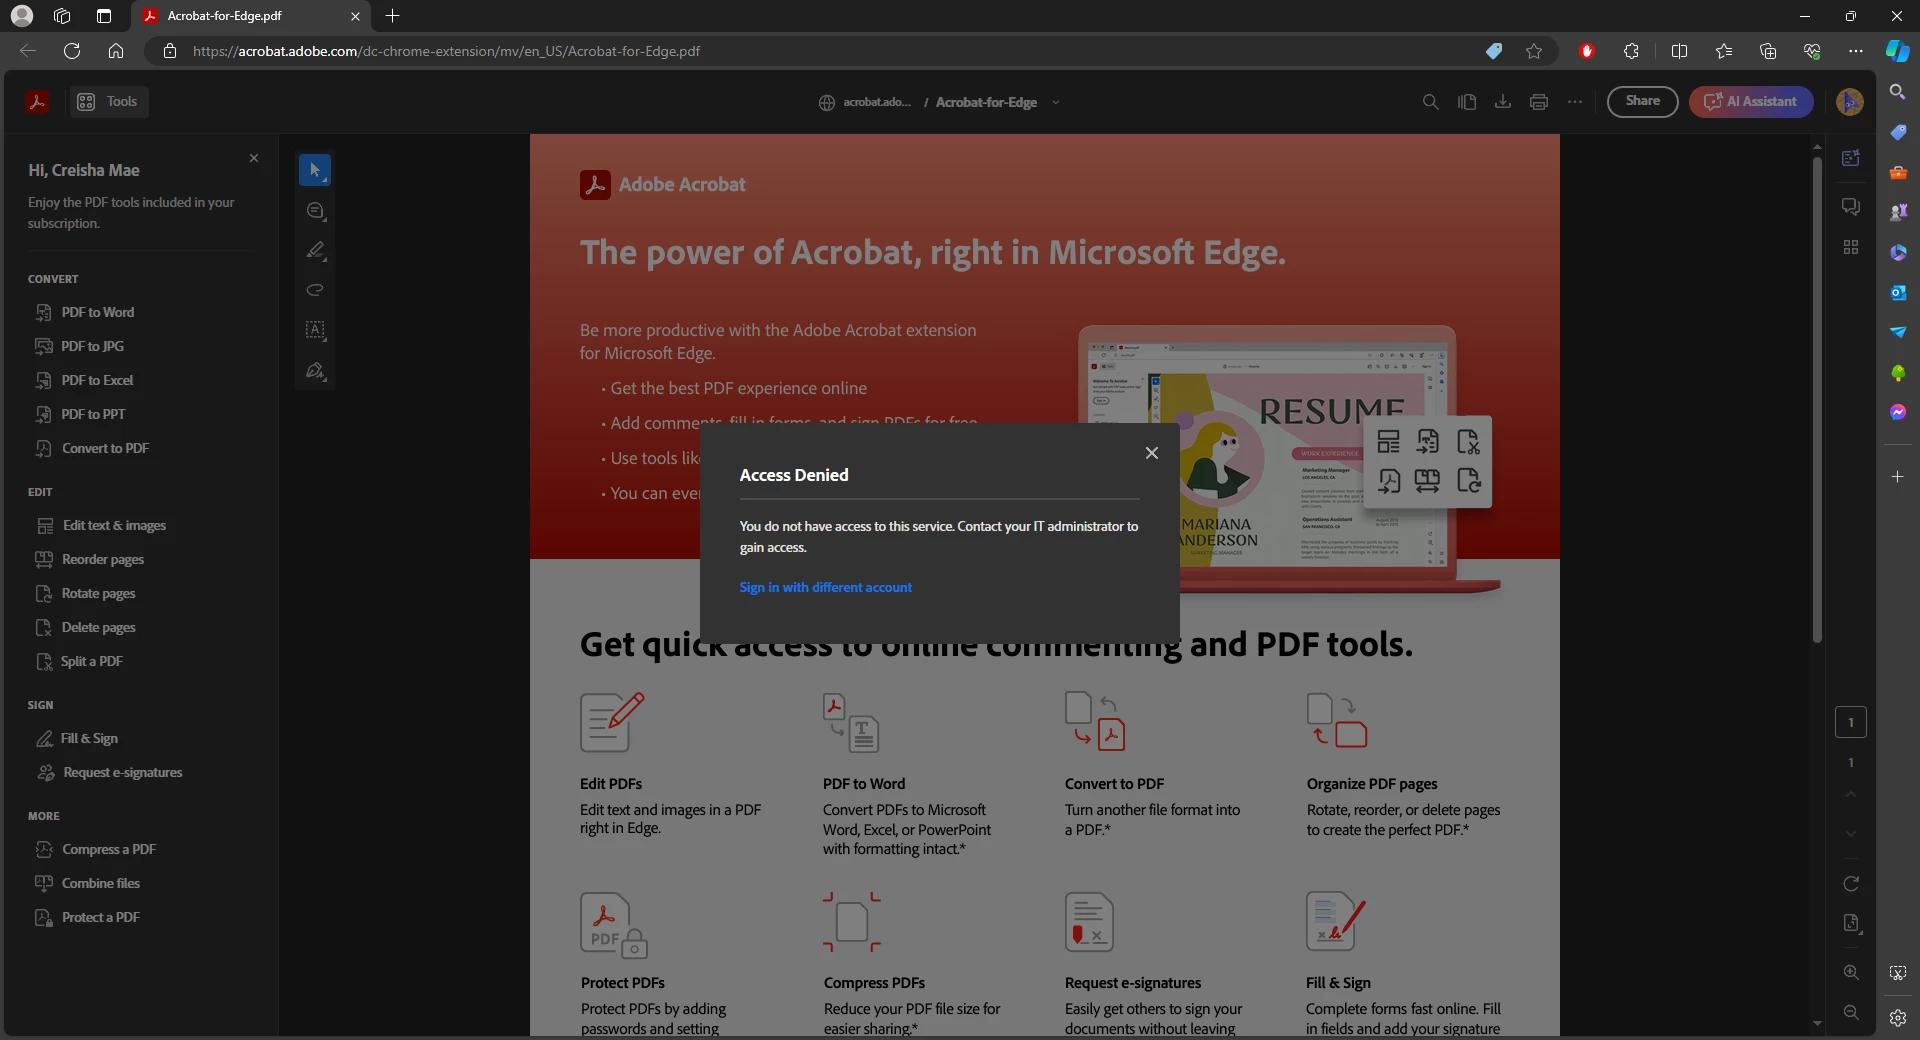Select the highlight pen tool

pyautogui.click(x=315, y=250)
